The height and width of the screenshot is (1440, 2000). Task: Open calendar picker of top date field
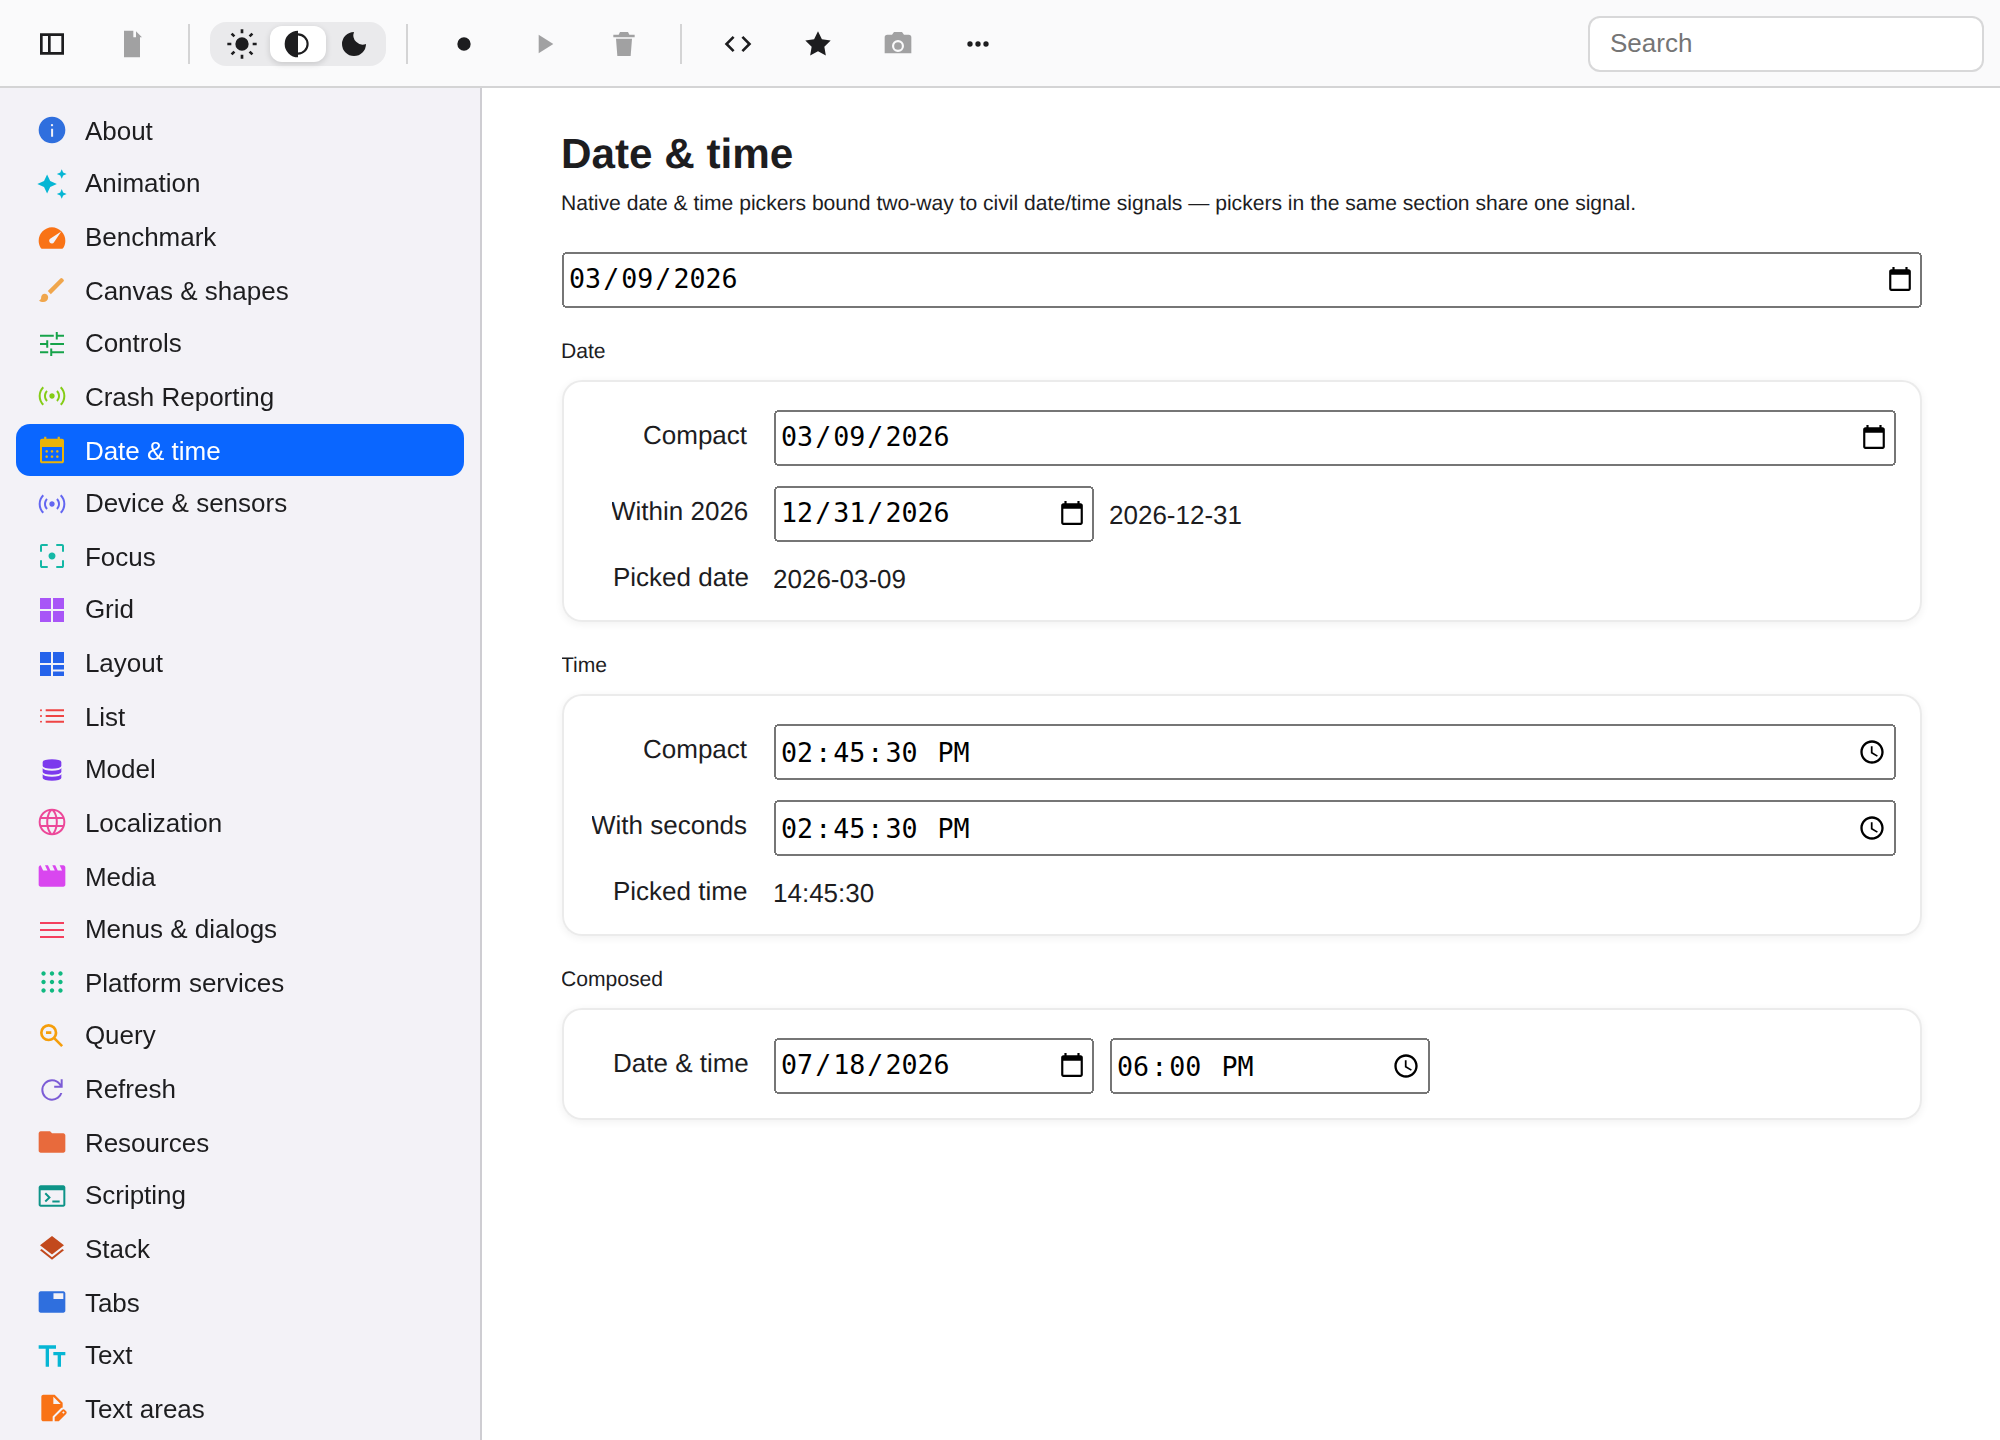pyautogui.click(x=1899, y=279)
